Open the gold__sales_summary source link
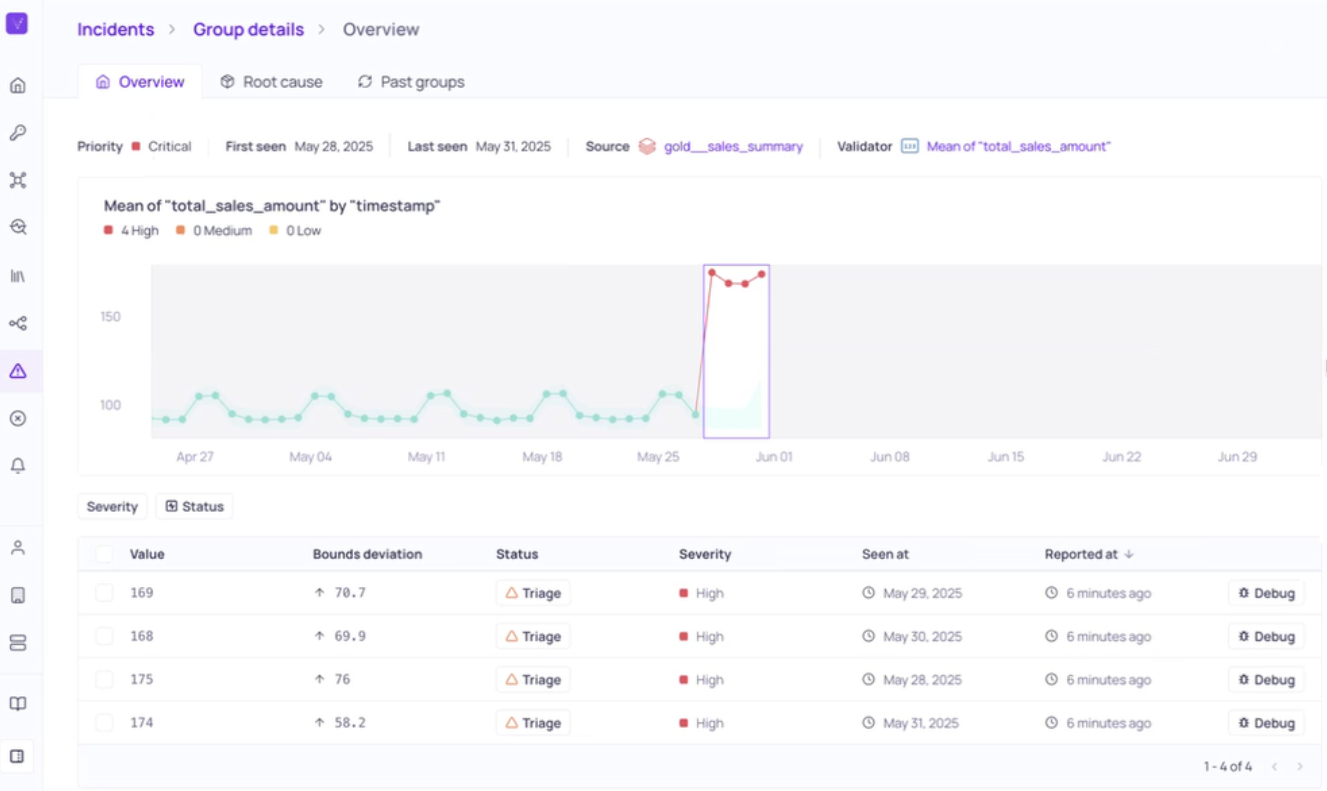 point(733,146)
